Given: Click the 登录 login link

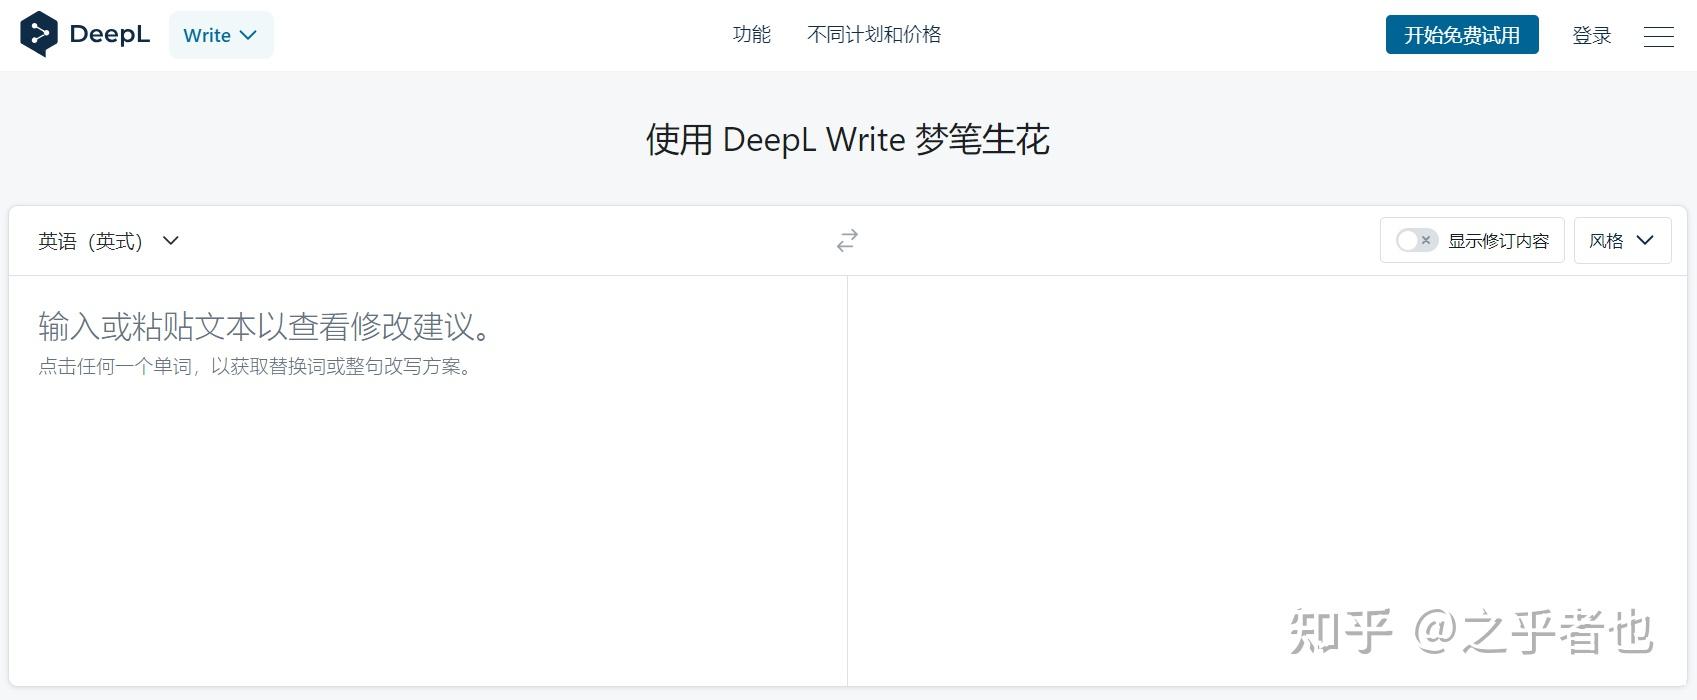Looking at the screenshot, I should pyautogui.click(x=1592, y=36).
